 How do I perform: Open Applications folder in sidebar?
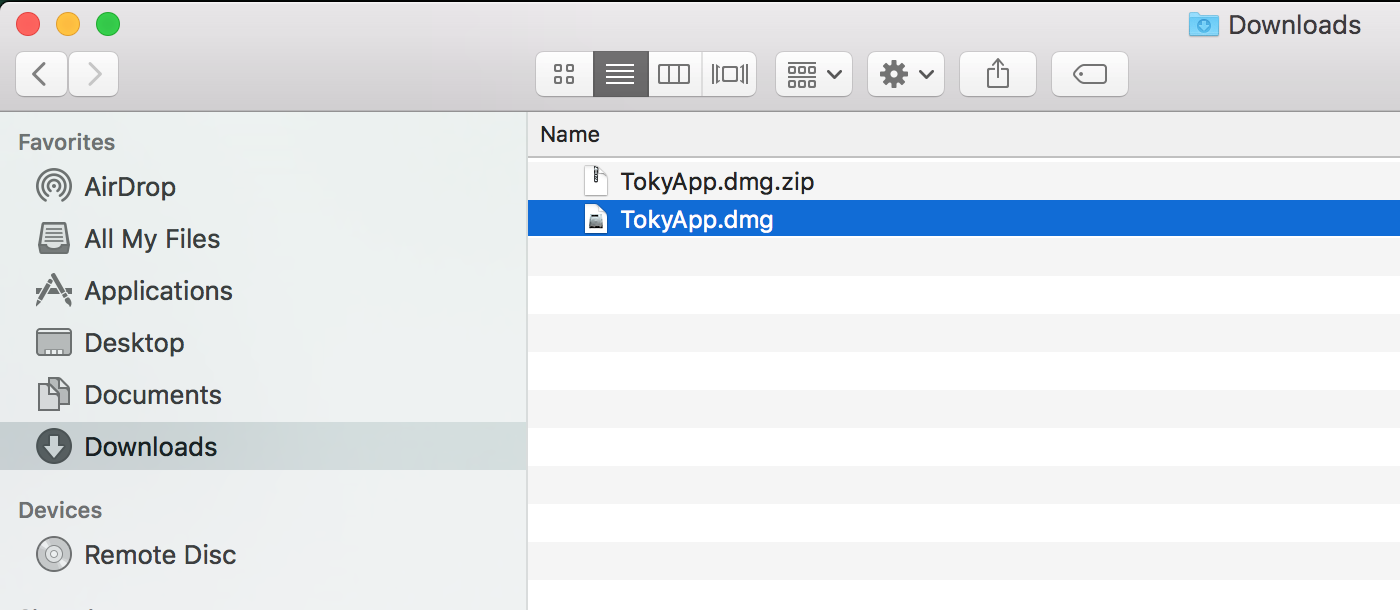(x=158, y=291)
